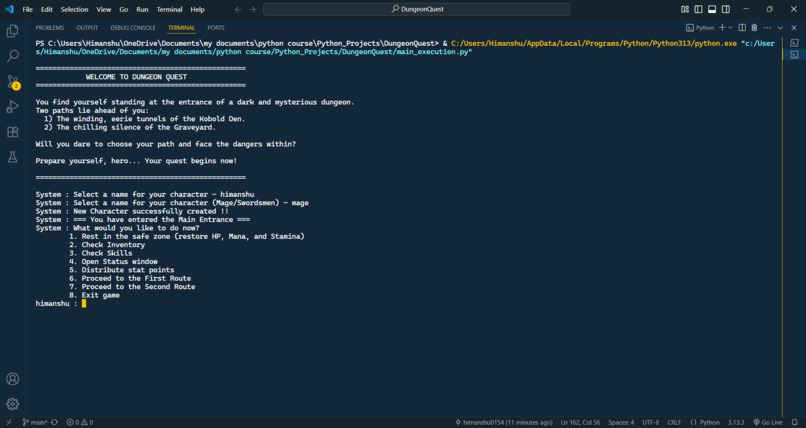The image size is (806, 428).
Task: Click the VS Code logo icon
Action: 9,9
